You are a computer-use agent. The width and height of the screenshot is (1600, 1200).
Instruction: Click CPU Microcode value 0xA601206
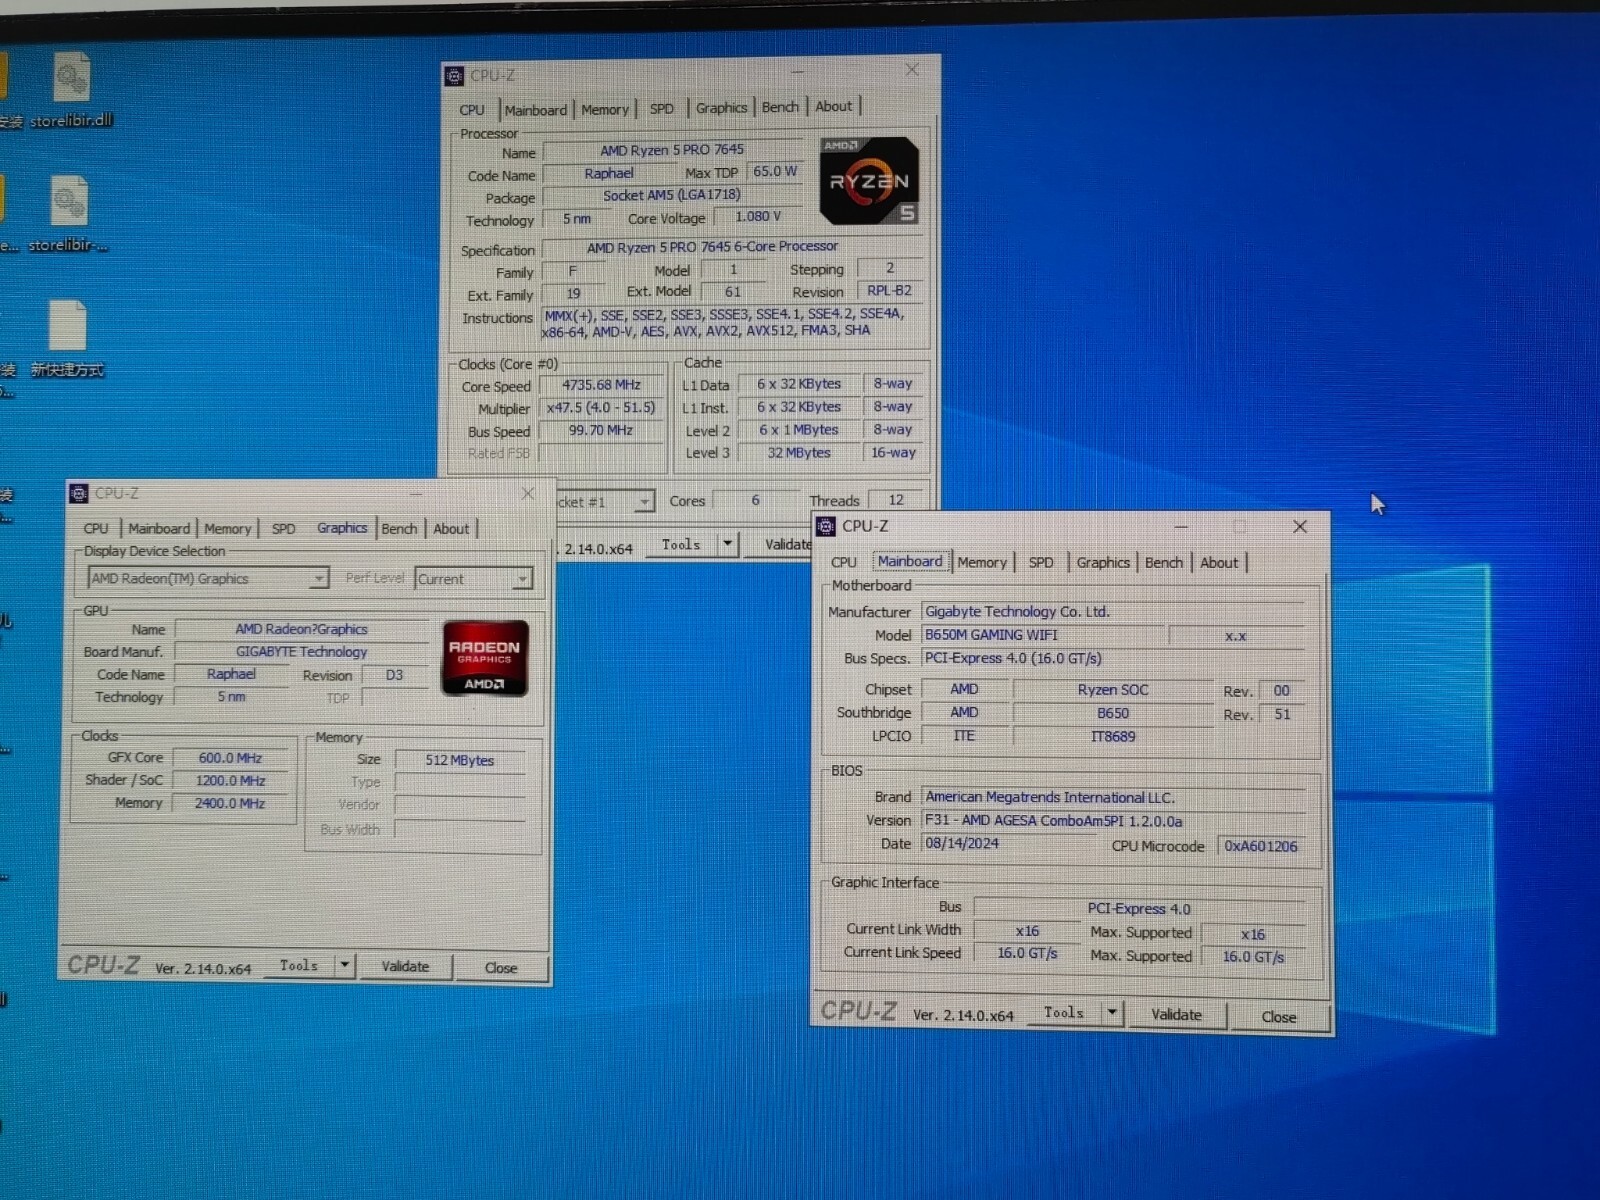(x=1260, y=846)
